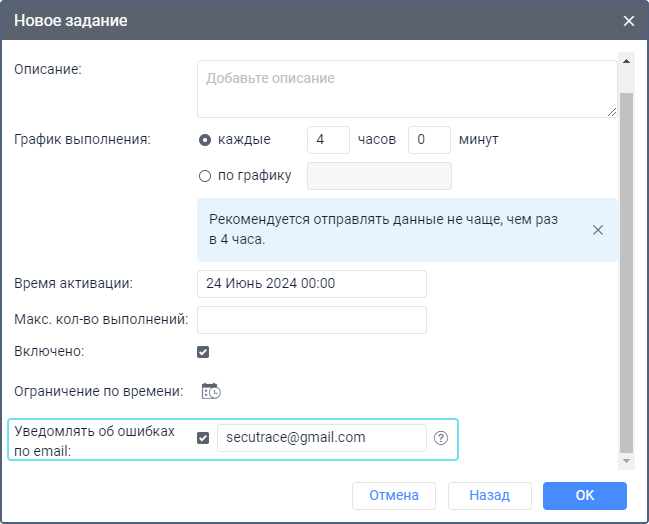Image resolution: width=649 pixels, height=524 pixels.
Task: Open the time limitation calendar-clock icon
Action: point(211,391)
